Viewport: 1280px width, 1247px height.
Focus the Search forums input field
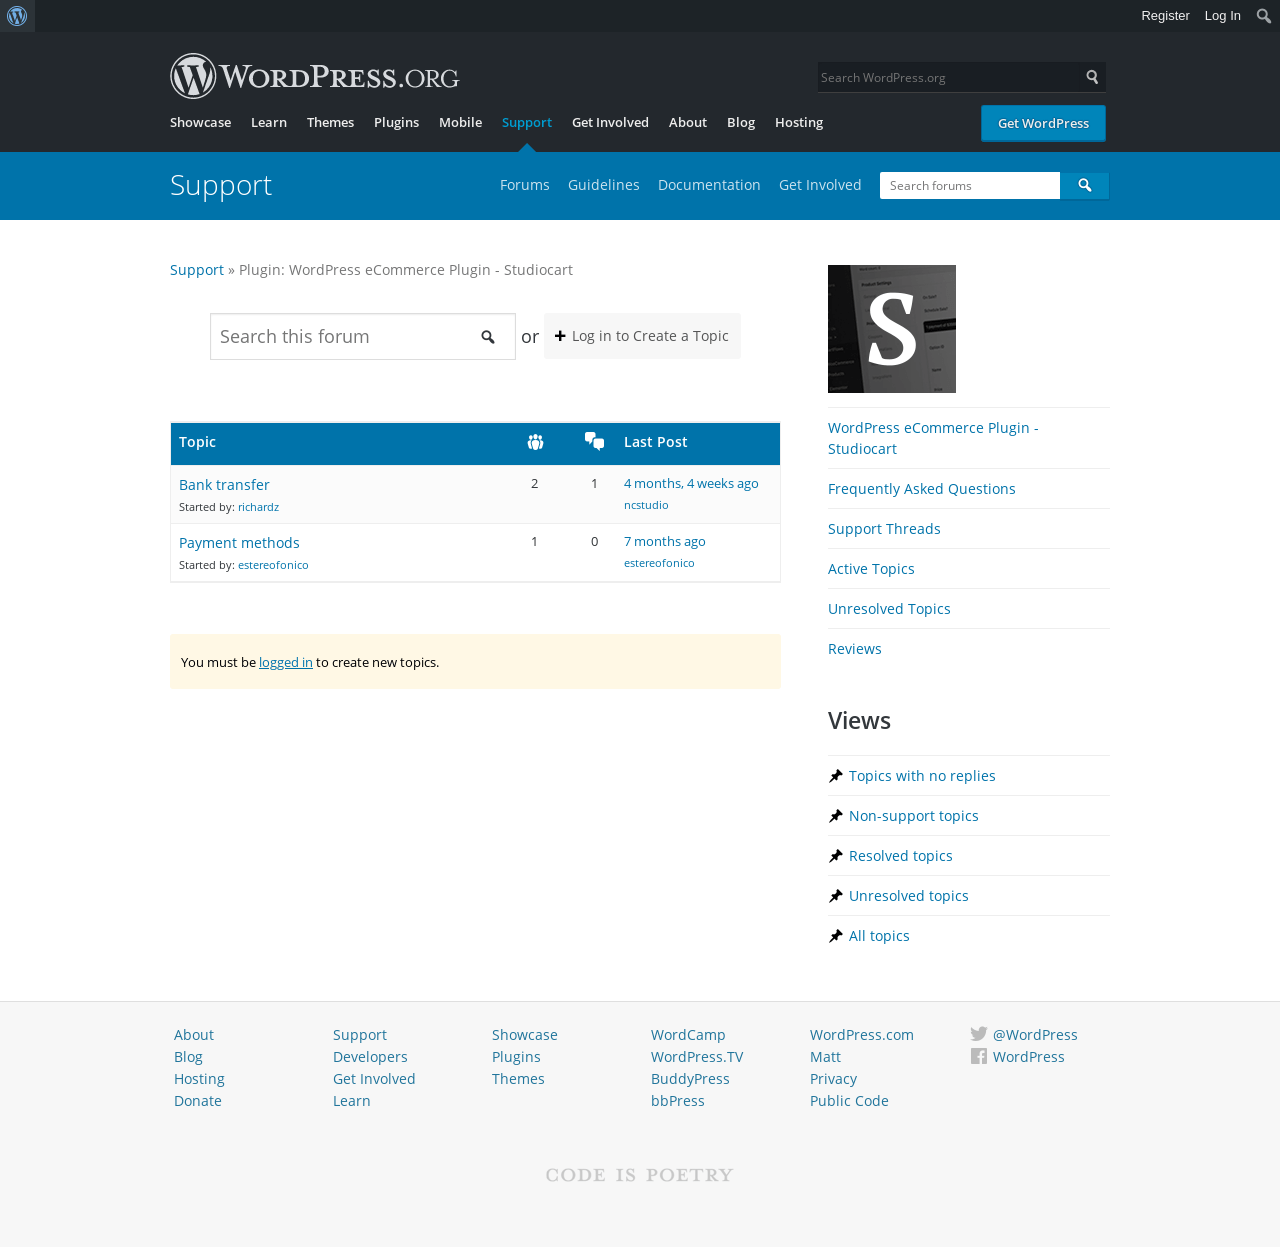(970, 186)
